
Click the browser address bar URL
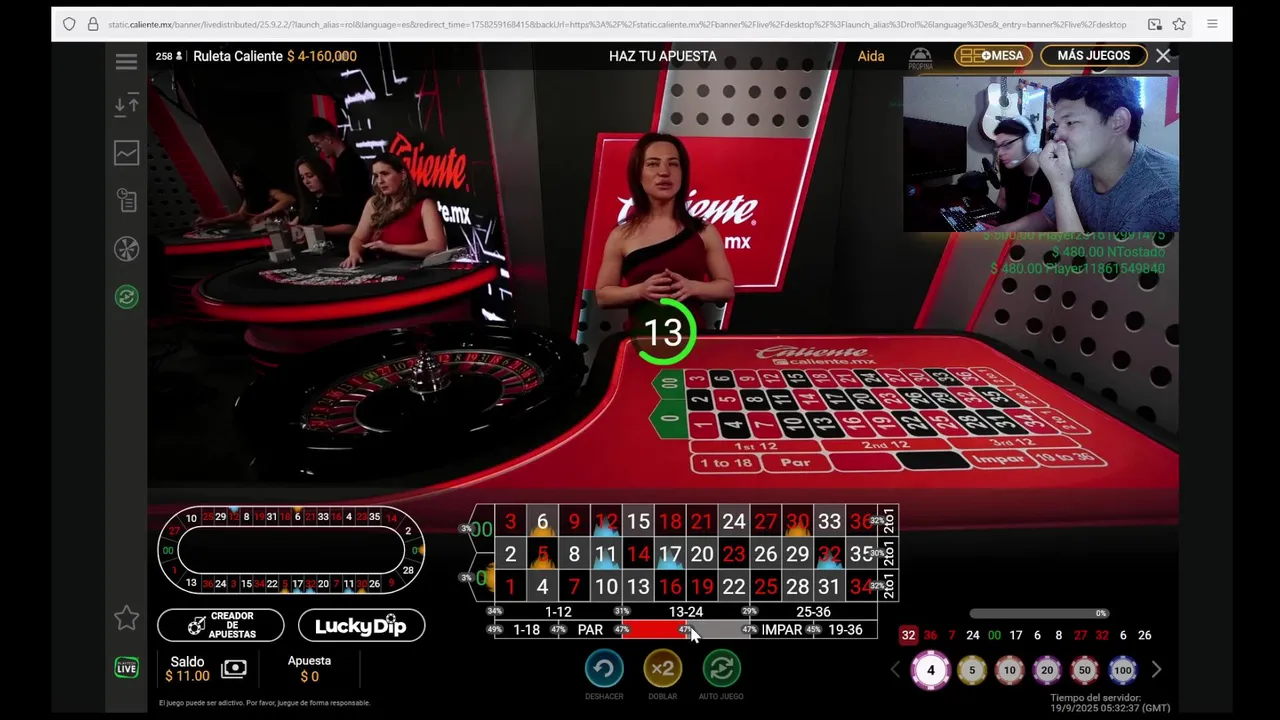tap(617, 24)
